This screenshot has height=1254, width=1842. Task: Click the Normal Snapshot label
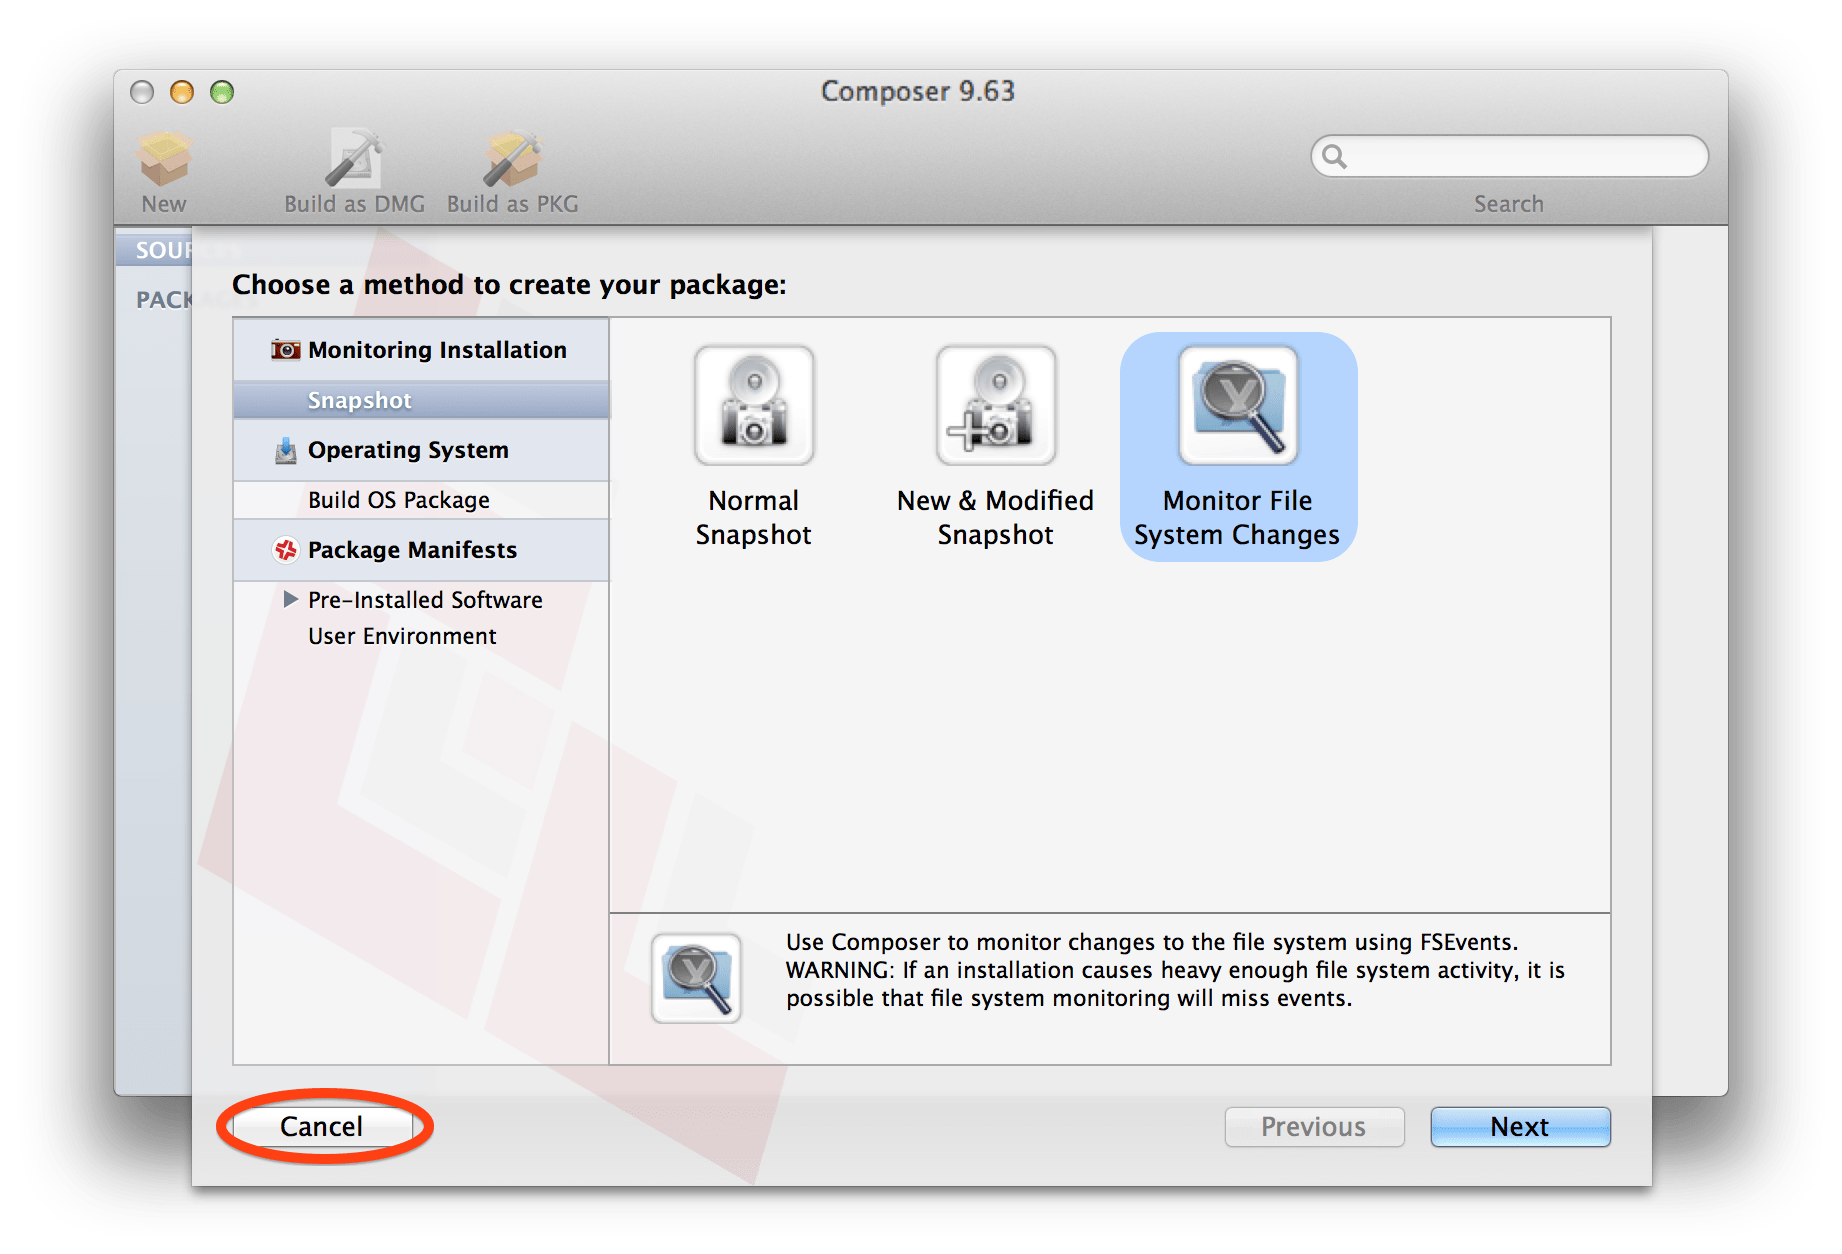(x=754, y=518)
